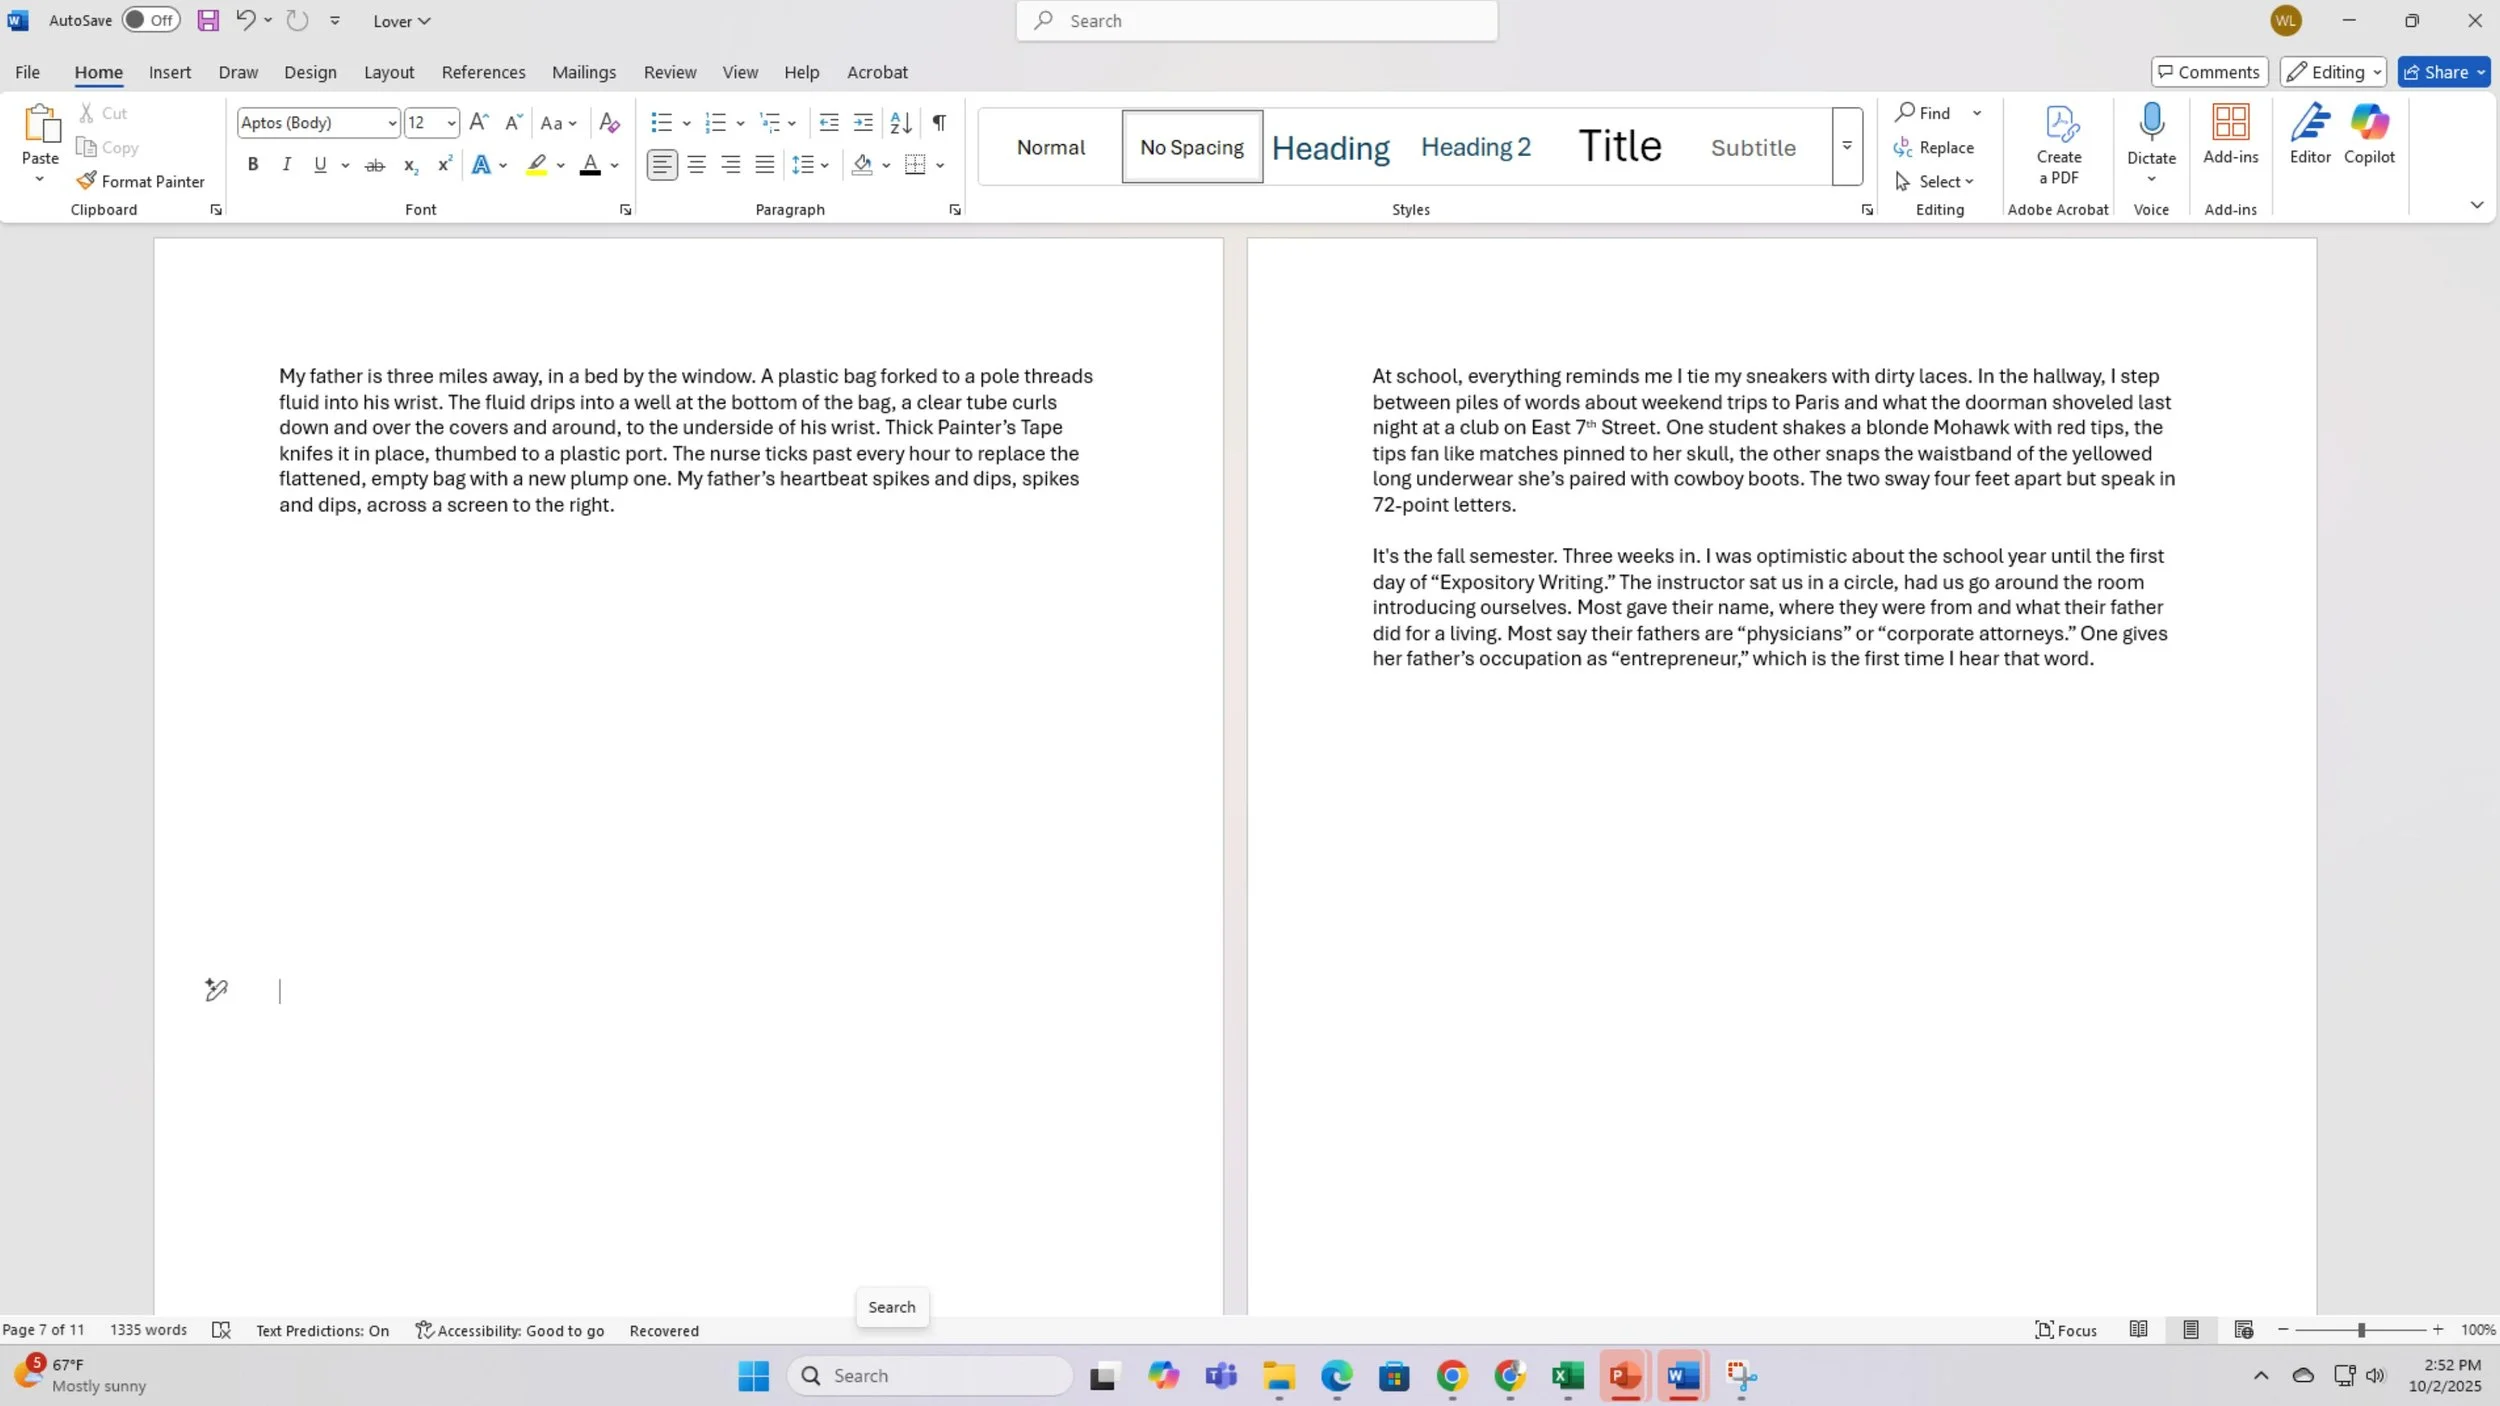
Task: Expand the numbering list library dropdown
Action: pos(741,123)
